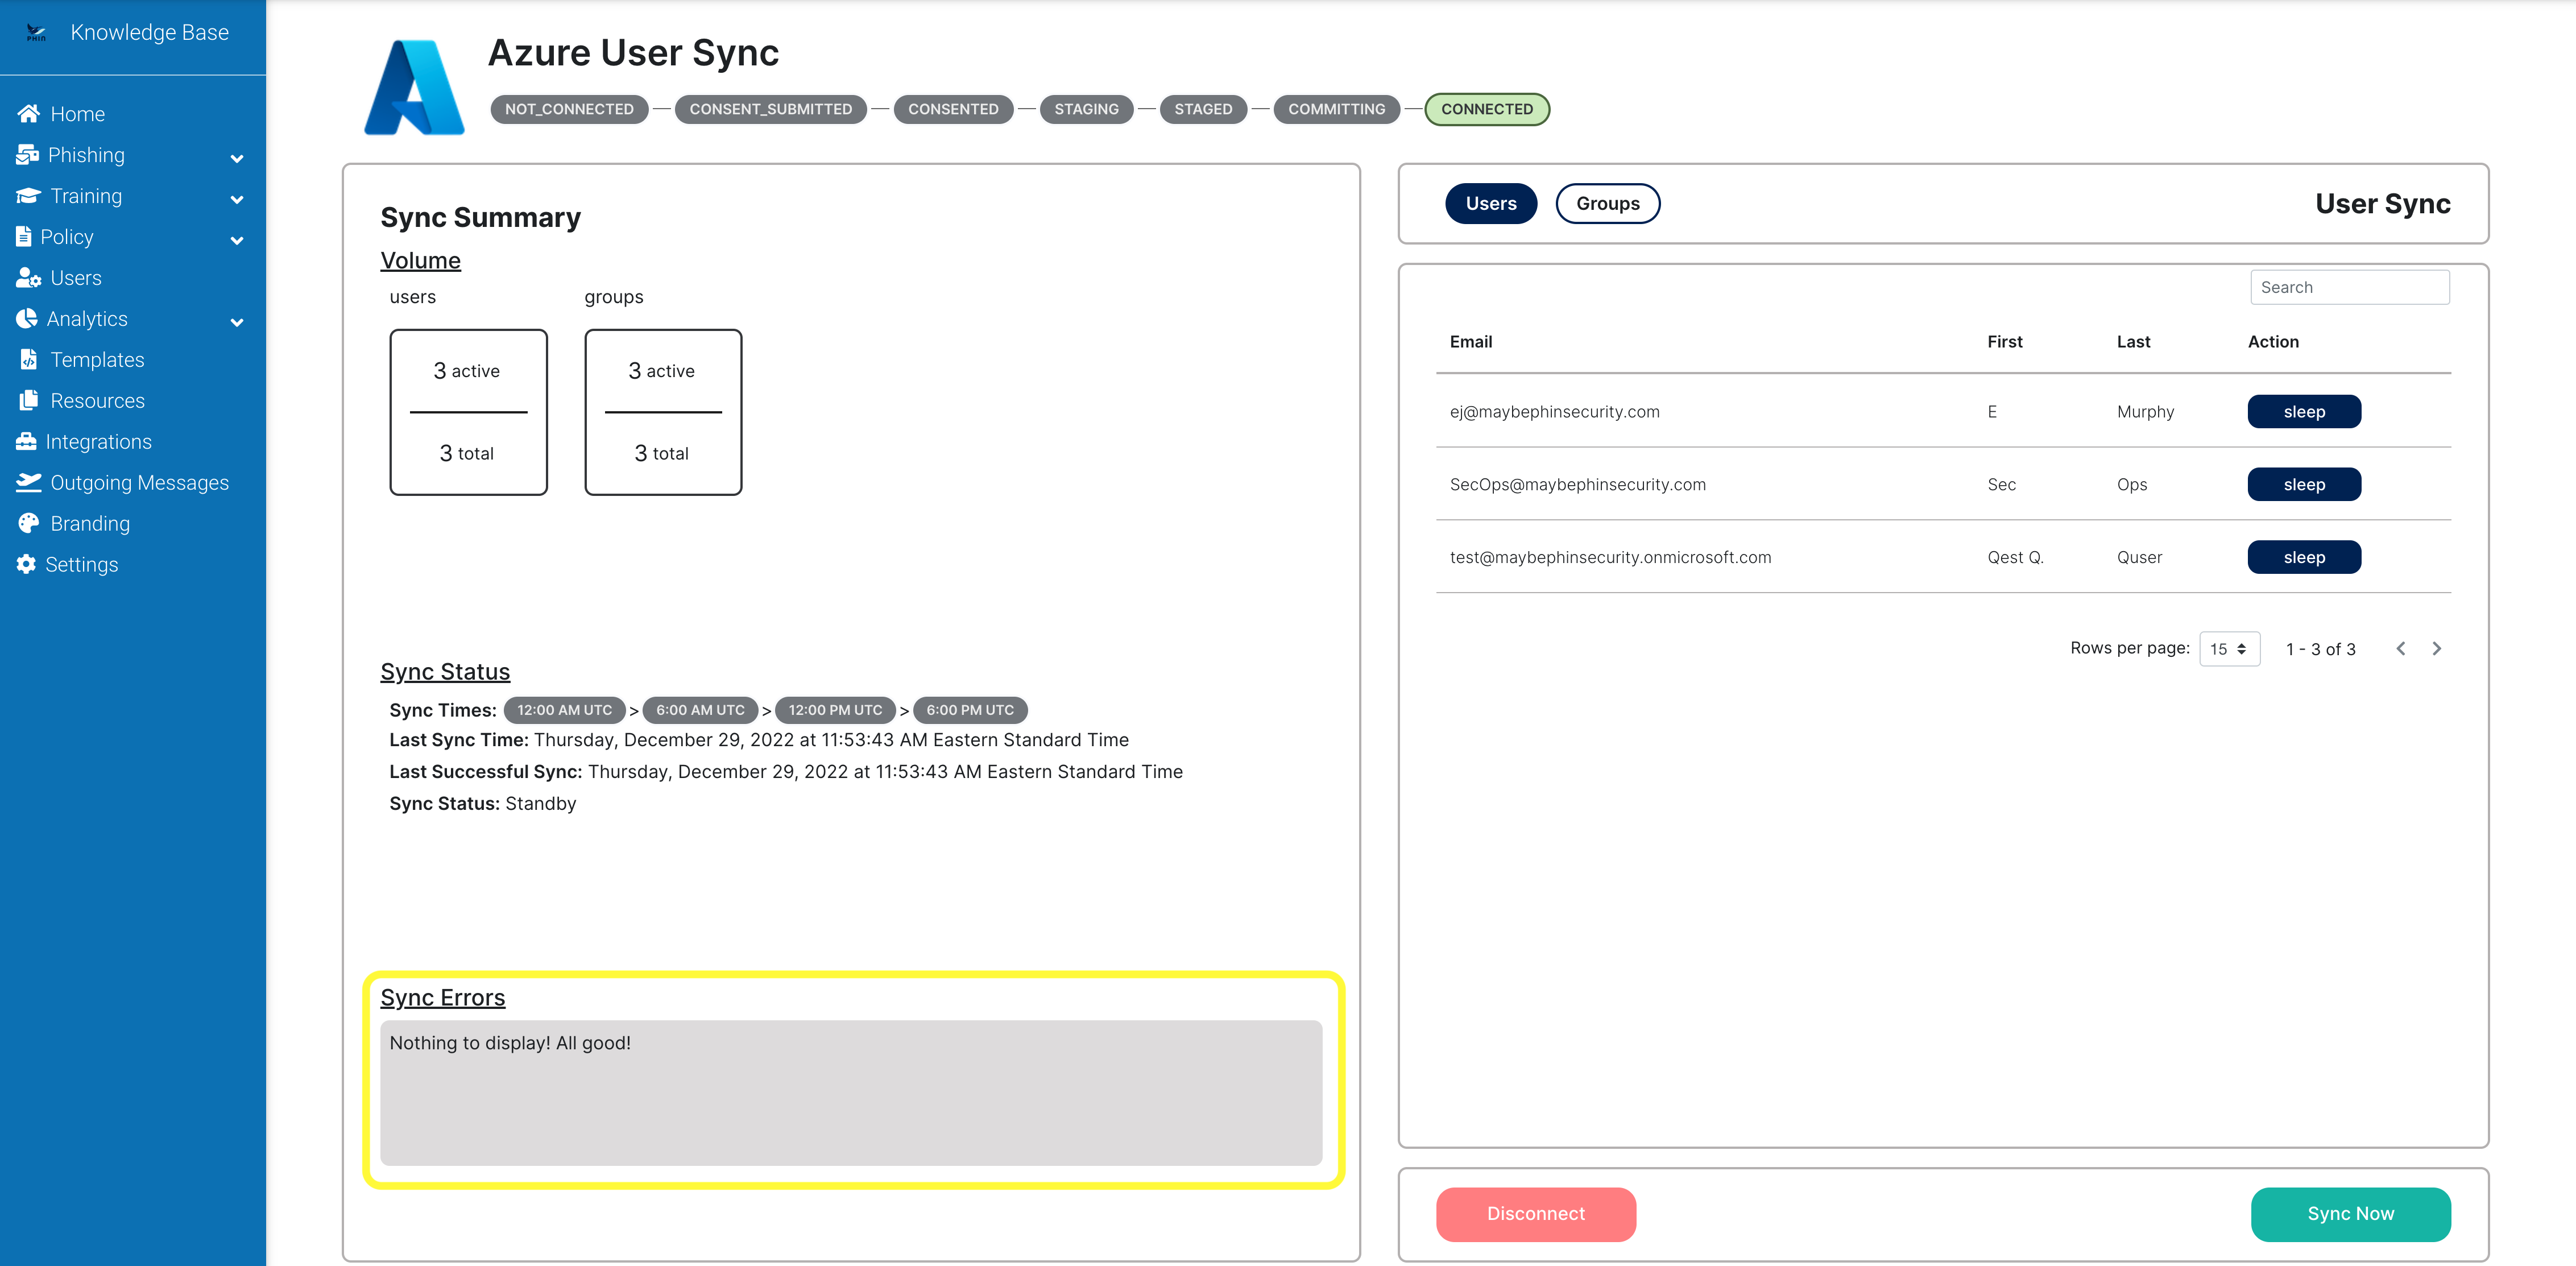
Task: Go to previous page arrow in table
Action: pyautogui.click(x=2400, y=649)
